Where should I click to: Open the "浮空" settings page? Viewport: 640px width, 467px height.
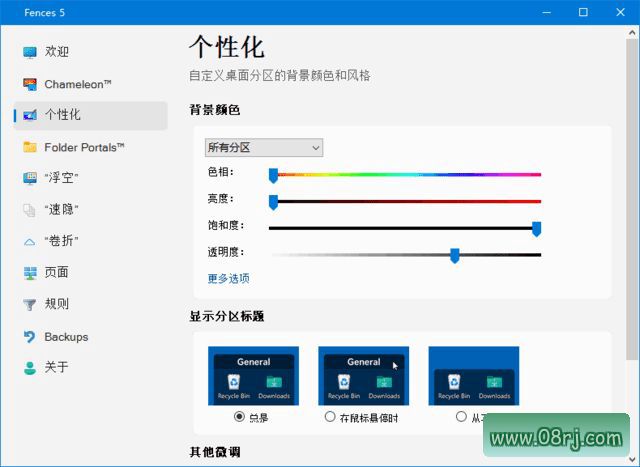pyautogui.click(x=91, y=178)
